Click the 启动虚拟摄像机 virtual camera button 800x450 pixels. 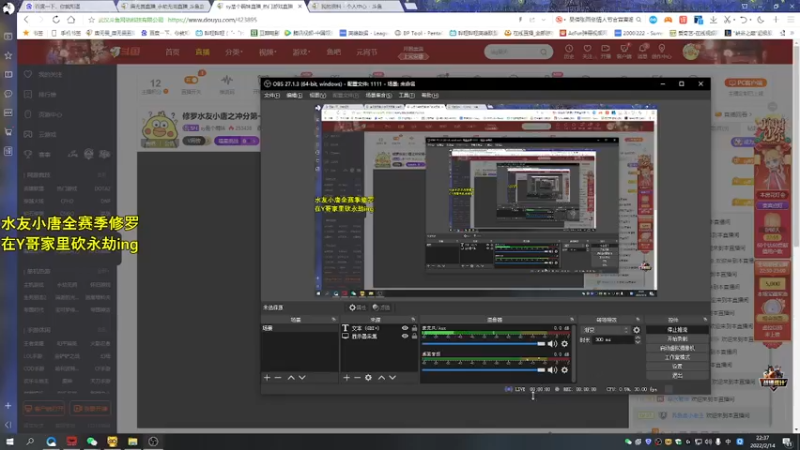tap(677, 348)
